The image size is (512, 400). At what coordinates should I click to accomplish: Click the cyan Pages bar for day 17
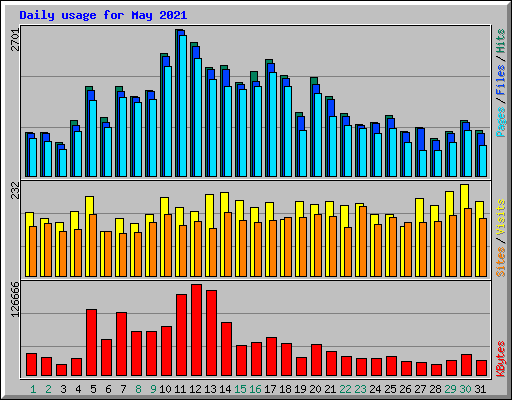click(273, 124)
